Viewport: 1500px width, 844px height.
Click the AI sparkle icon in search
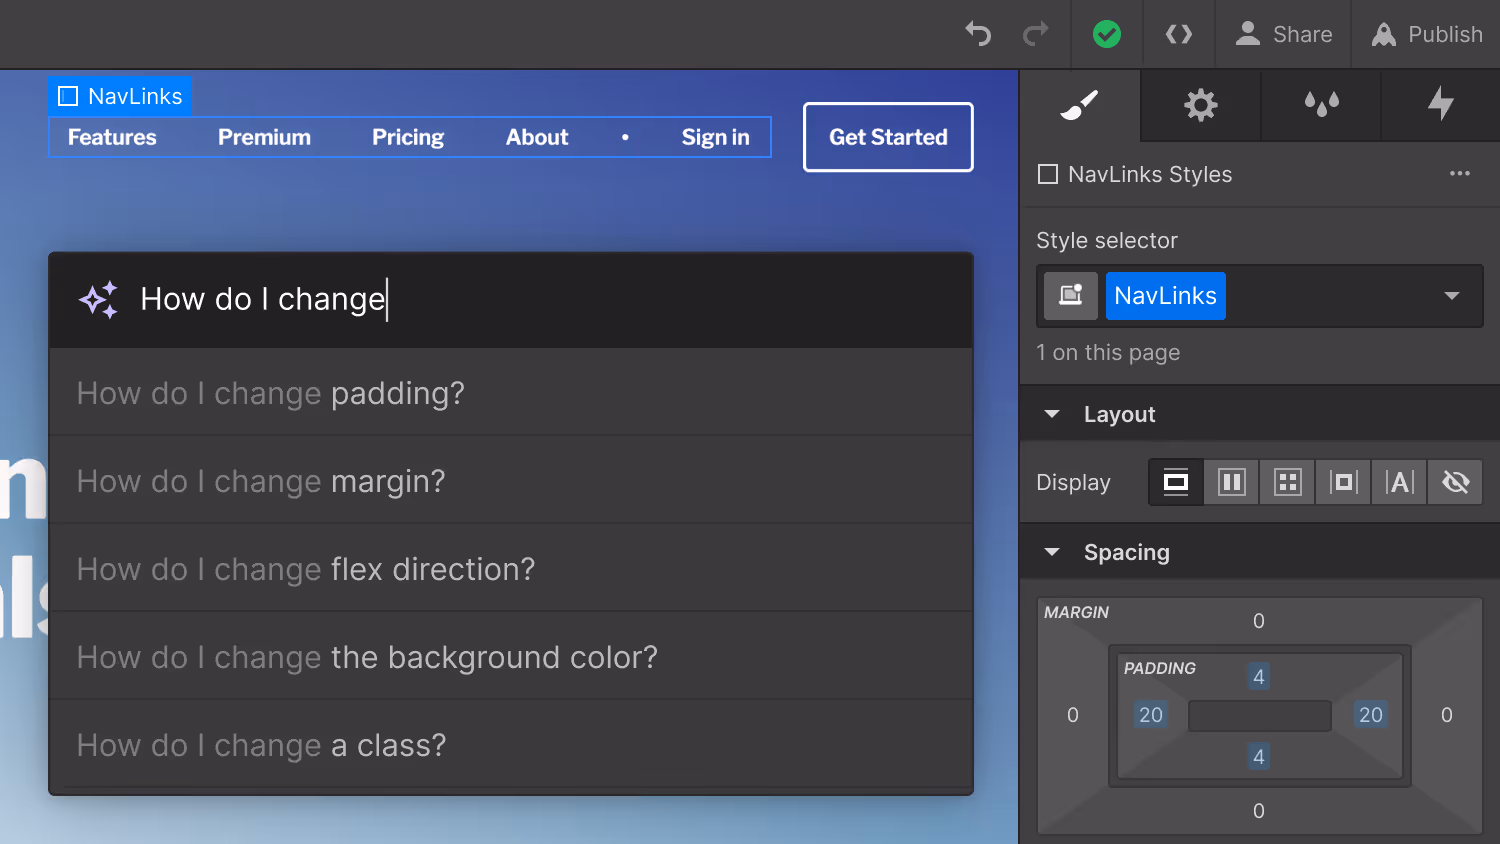[x=99, y=300]
